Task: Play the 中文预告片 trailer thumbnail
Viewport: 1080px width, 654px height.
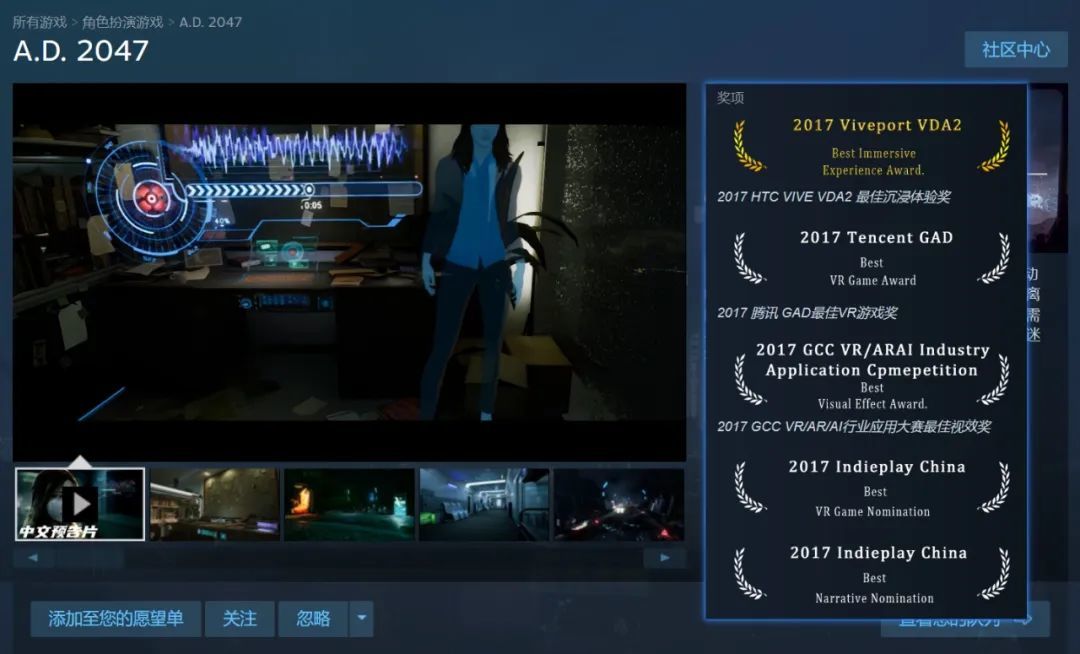Action: click(x=80, y=505)
